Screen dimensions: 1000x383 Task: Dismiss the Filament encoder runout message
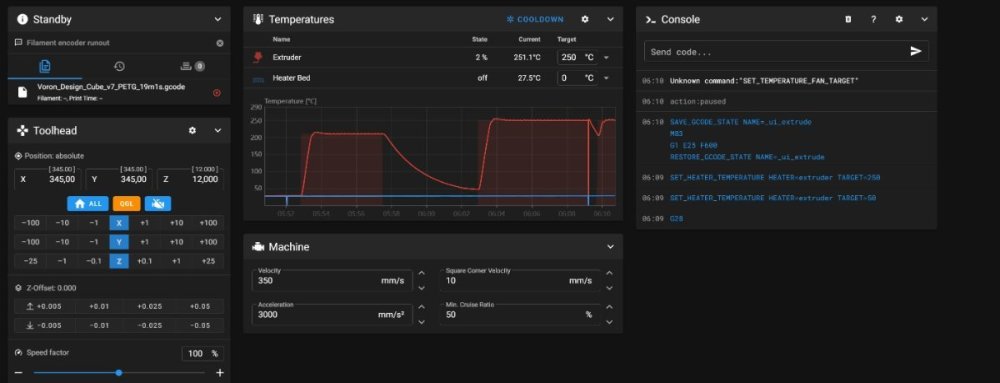[x=219, y=43]
